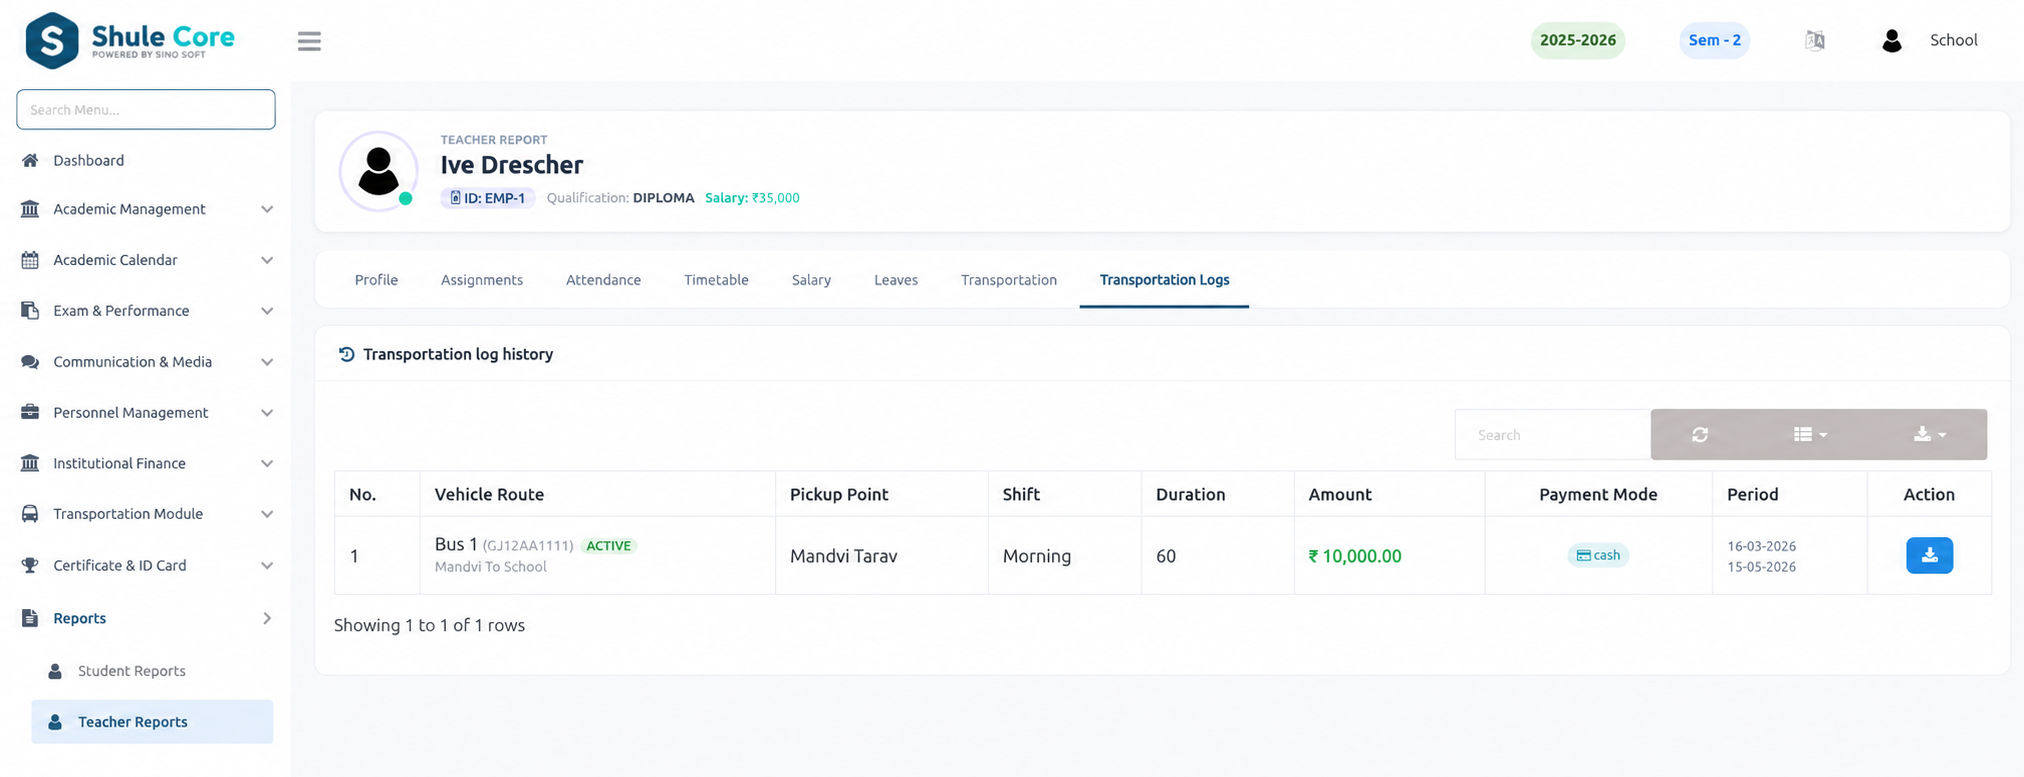Screen dimensions: 2024x777
Task: Expand Communication & Media chevron
Action: [x=267, y=362]
